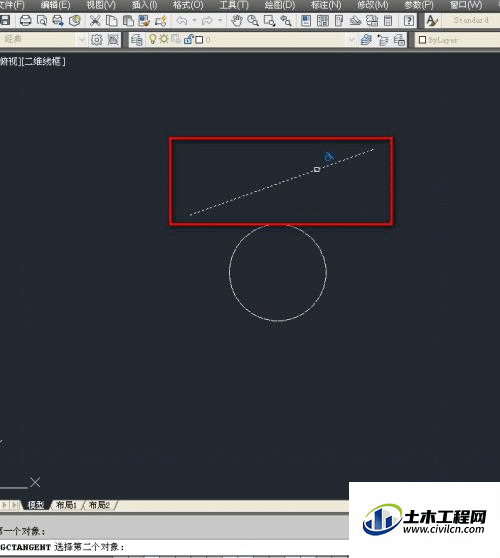Screen dimensions: 500x558
Task: Click the Plot printer icon
Action: coord(25,20)
